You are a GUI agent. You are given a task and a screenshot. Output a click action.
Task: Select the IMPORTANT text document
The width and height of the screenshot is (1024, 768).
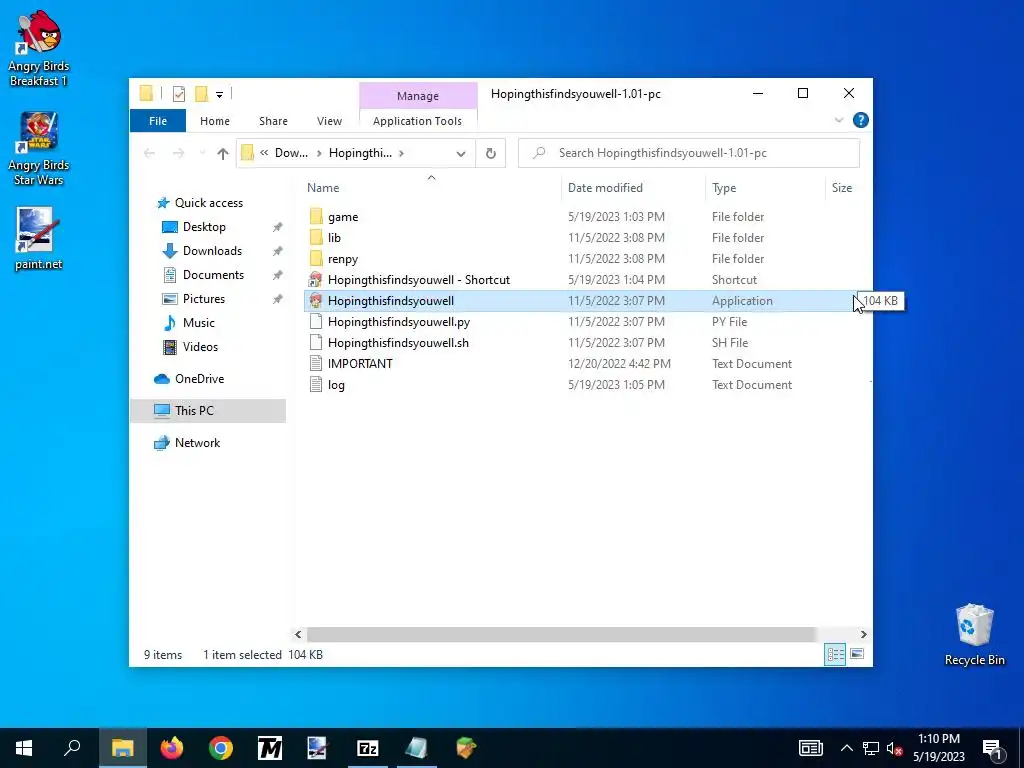360,363
